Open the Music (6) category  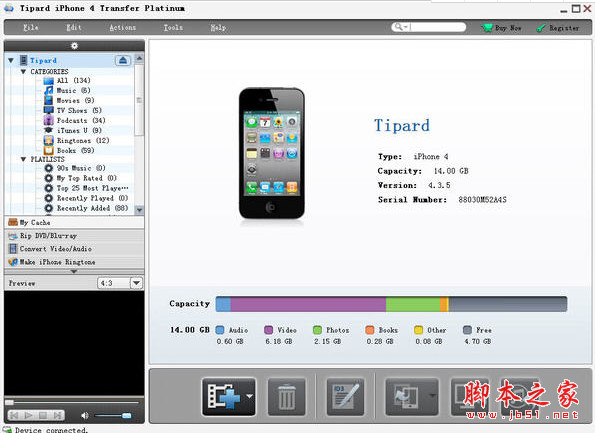(x=67, y=90)
